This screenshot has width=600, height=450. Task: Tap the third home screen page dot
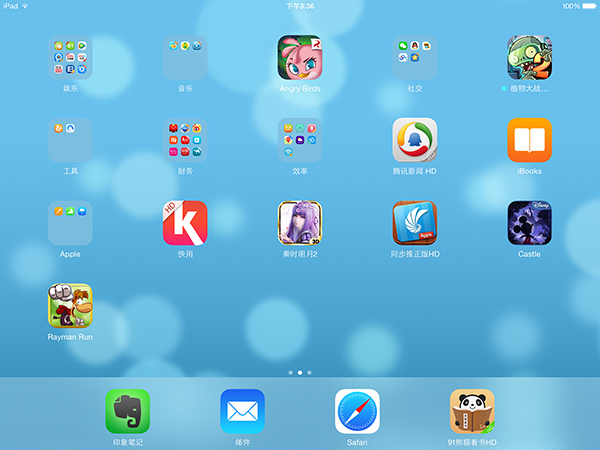[309, 372]
